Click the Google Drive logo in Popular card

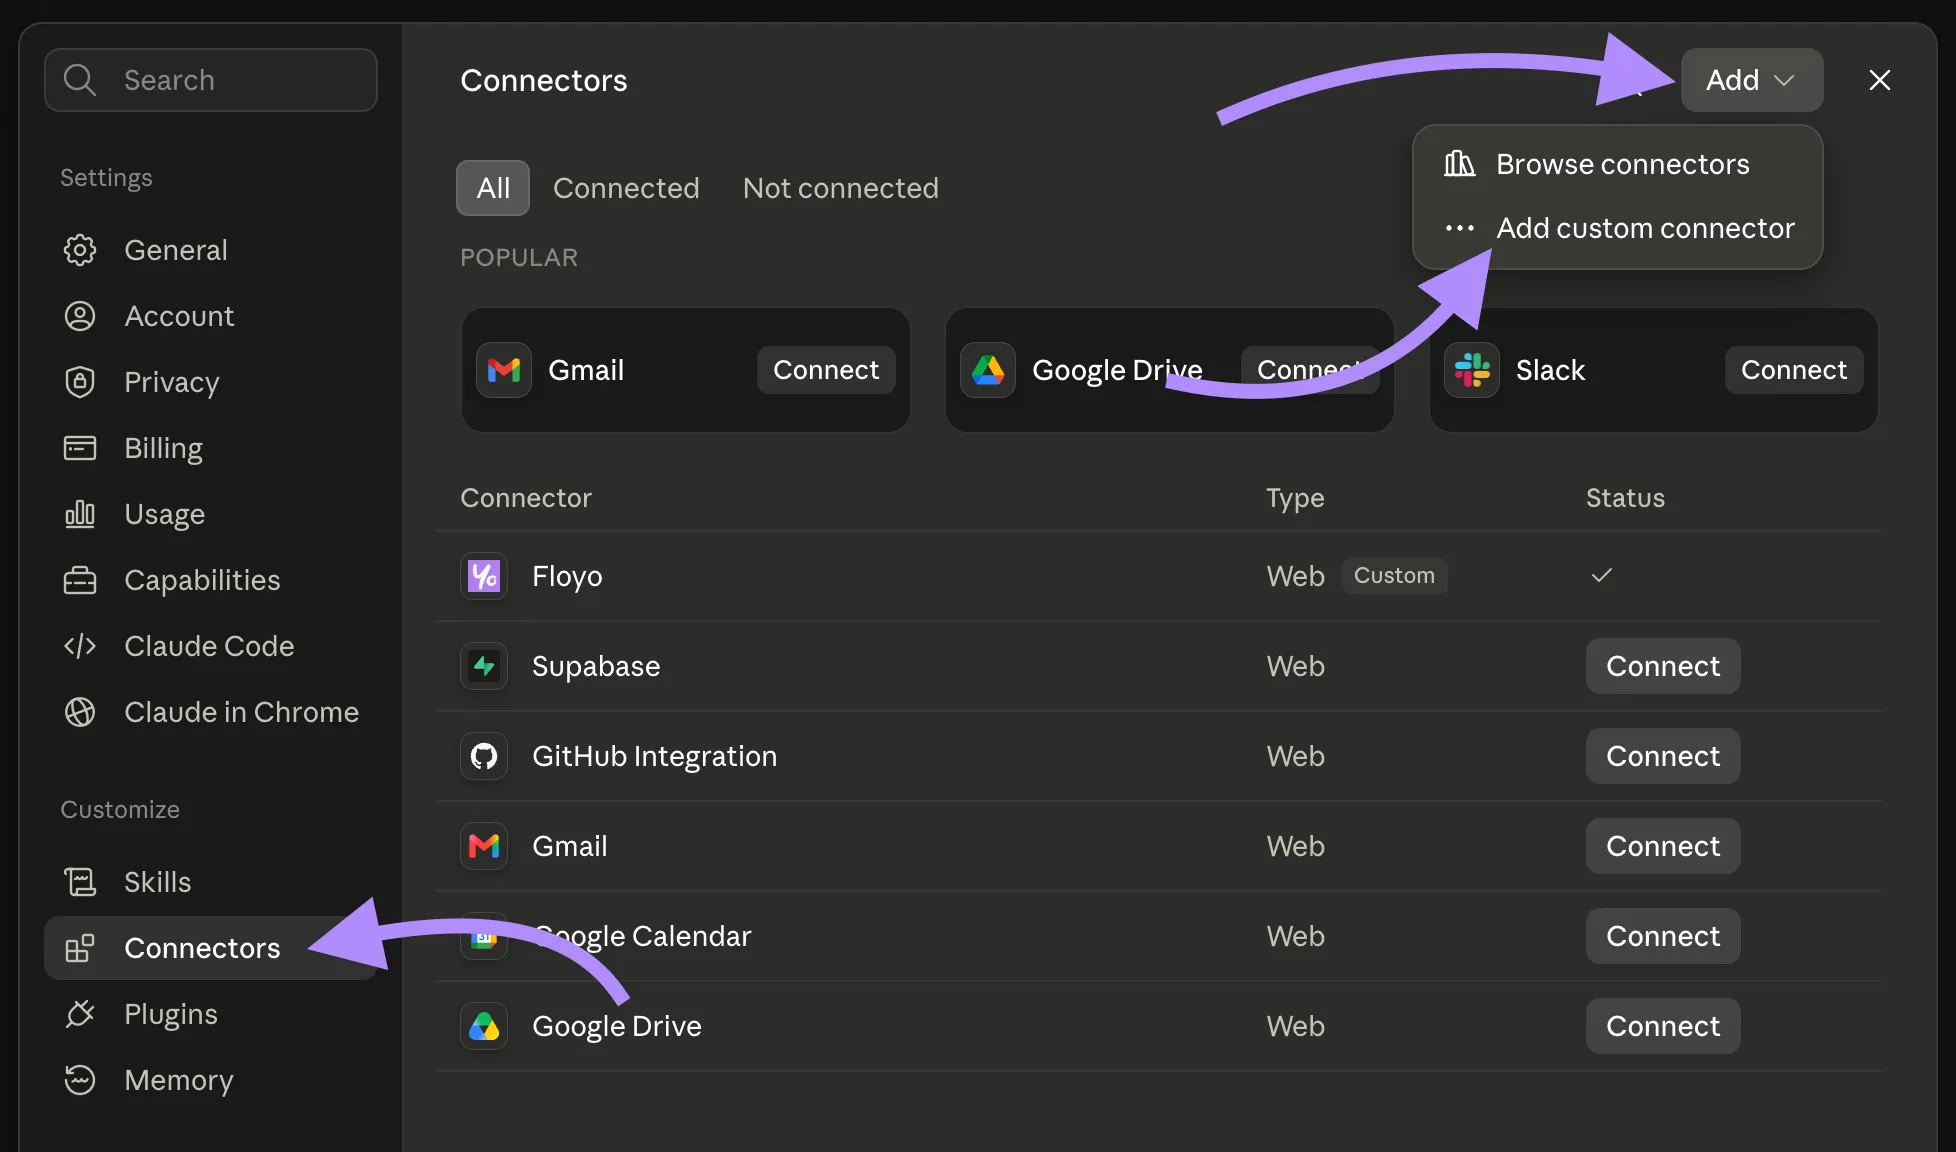coord(988,370)
